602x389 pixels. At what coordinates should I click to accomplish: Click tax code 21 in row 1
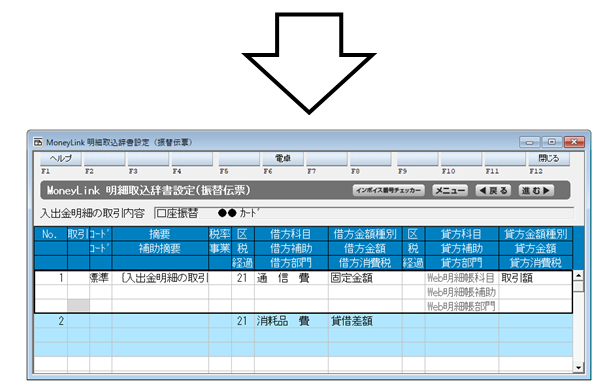tap(243, 278)
